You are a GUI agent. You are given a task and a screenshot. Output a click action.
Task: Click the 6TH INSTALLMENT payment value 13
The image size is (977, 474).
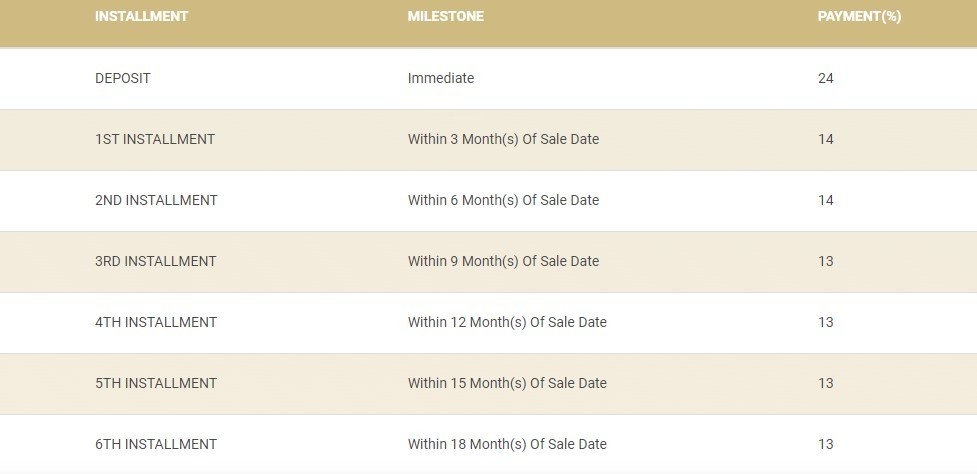point(826,444)
